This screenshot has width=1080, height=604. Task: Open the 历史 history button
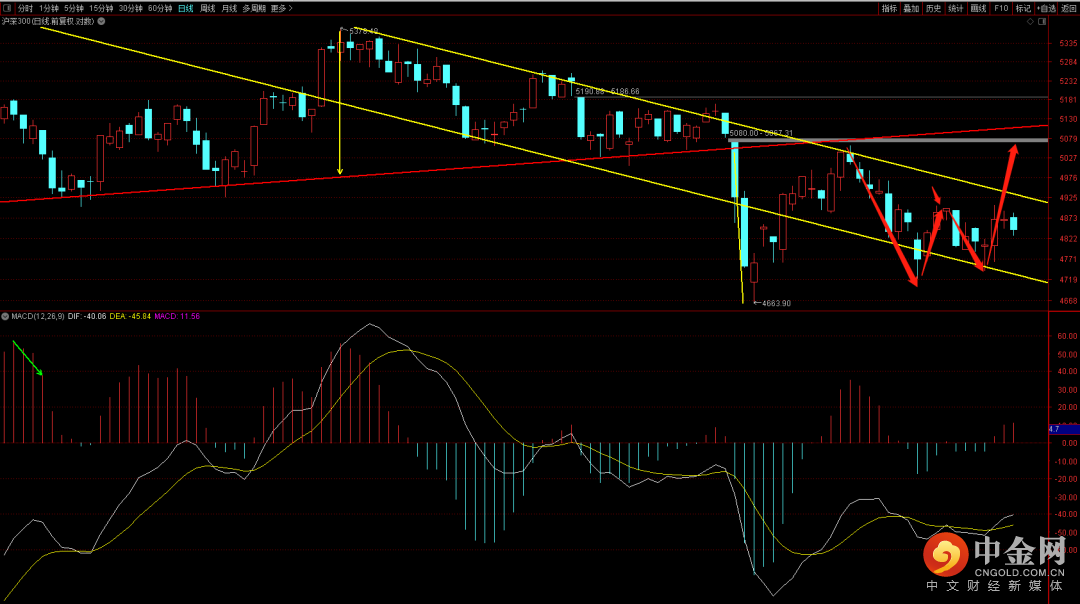[933, 8]
